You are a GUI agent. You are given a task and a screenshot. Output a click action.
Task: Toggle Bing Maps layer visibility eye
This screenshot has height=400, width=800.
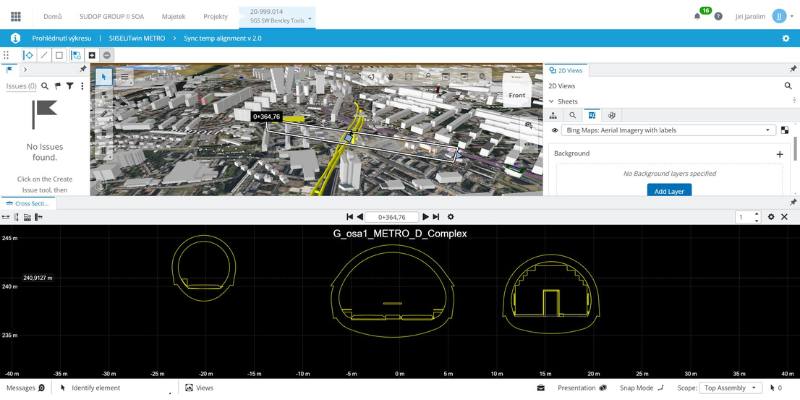555,130
